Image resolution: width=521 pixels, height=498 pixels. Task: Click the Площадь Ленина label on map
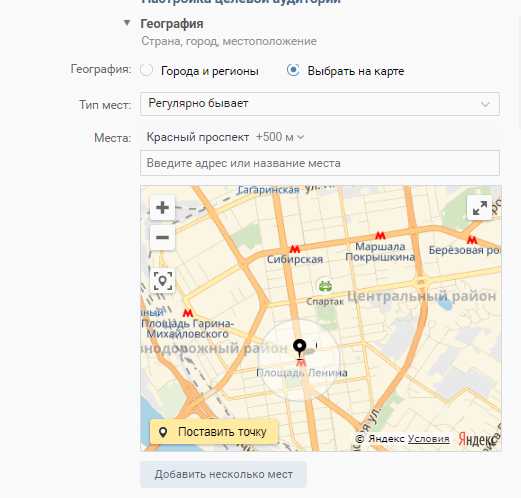coord(302,372)
